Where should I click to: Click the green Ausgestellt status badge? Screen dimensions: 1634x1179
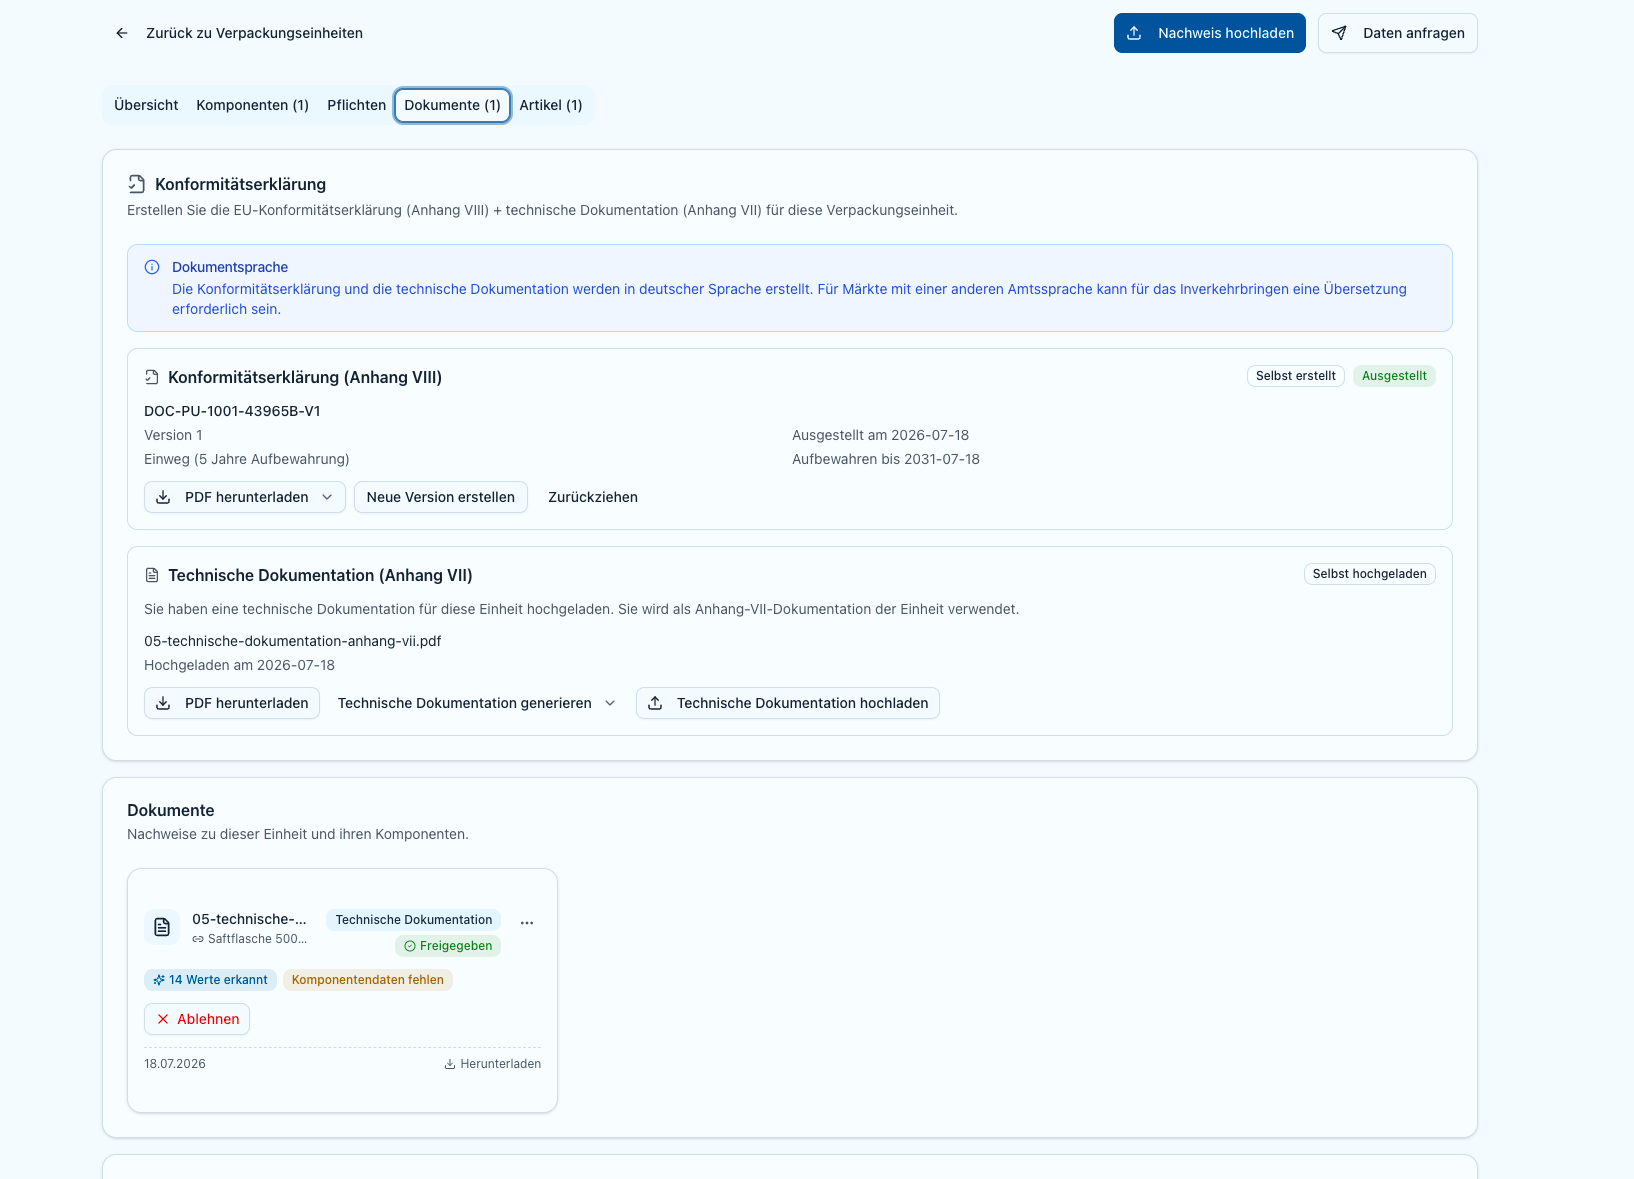(1394, 376)
